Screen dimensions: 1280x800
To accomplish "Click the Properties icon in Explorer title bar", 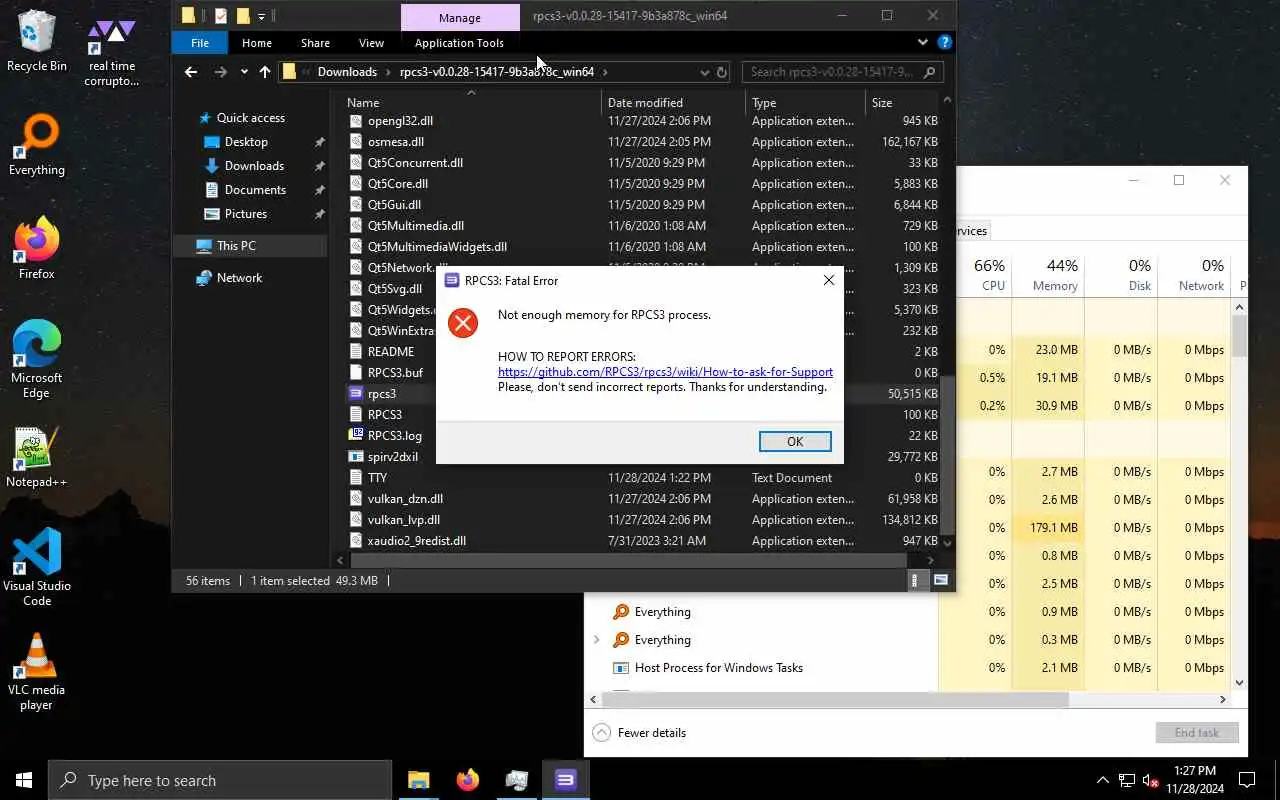I will coord(221,16).
